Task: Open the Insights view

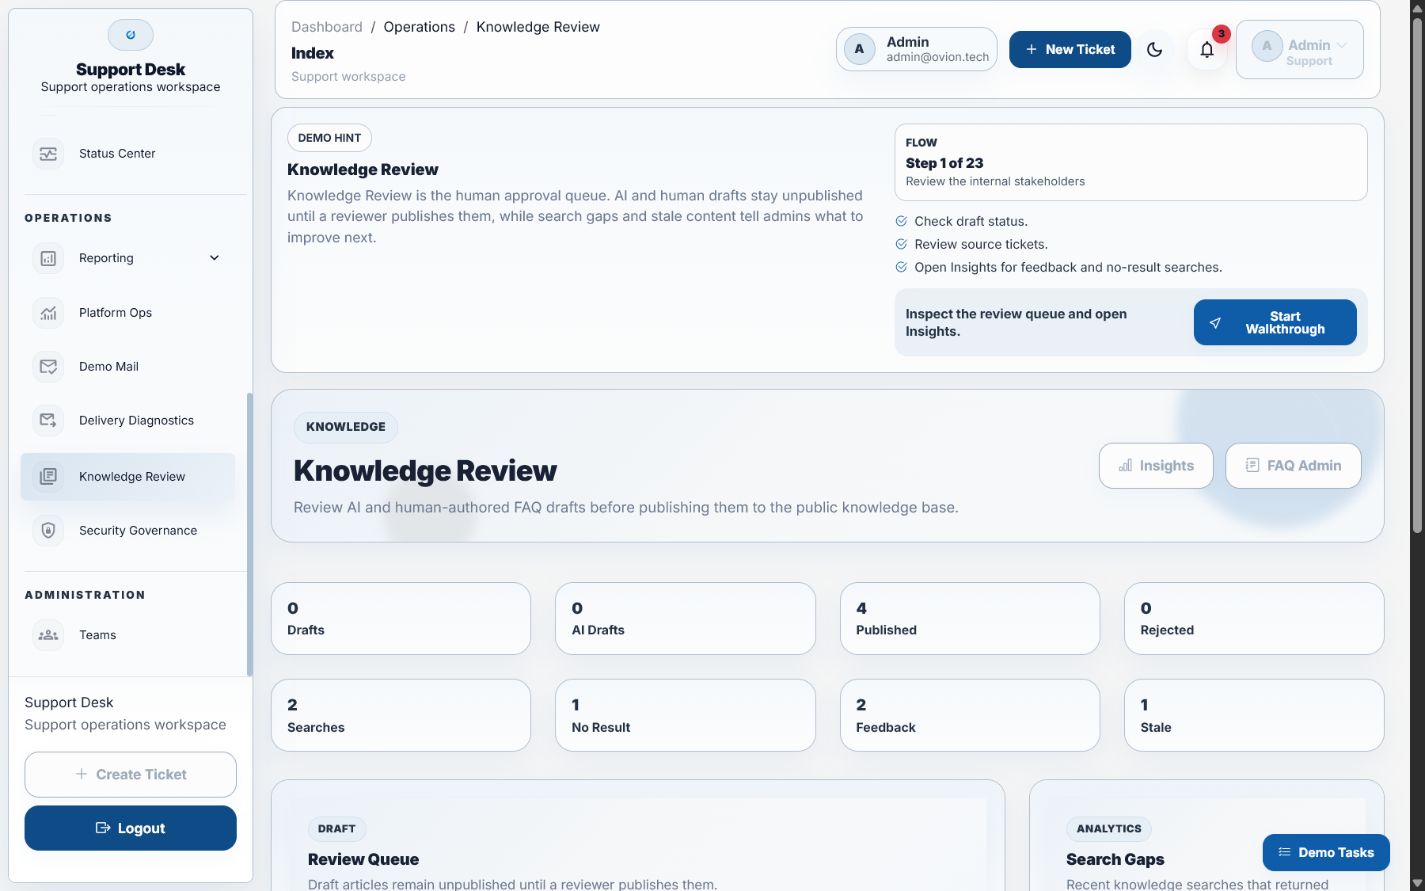Action: pyautogui.click(x=1156, y=466)
